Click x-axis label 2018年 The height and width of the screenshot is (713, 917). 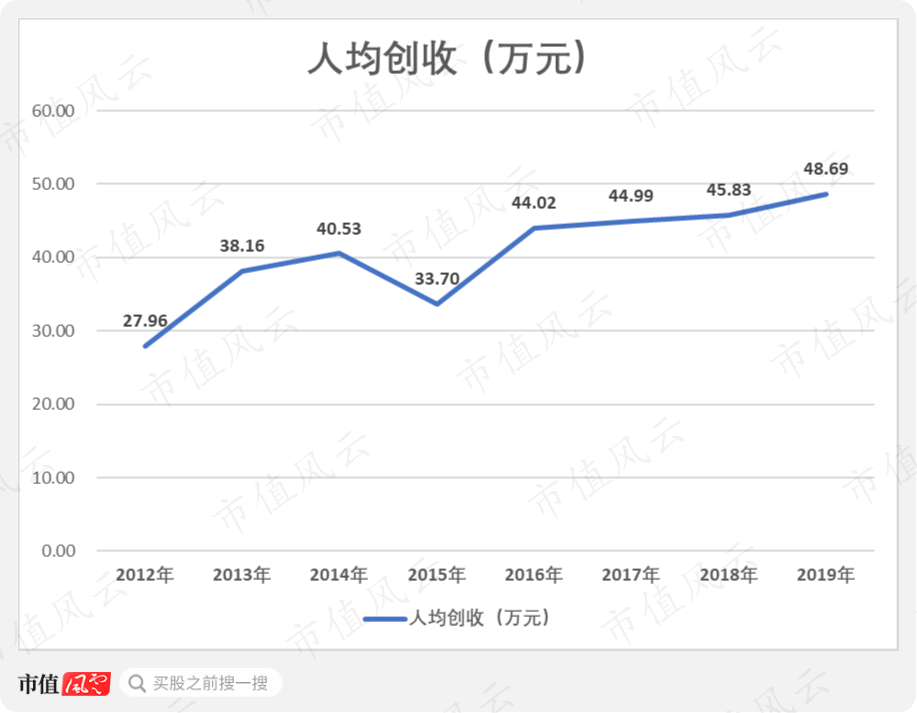point(729,575)
